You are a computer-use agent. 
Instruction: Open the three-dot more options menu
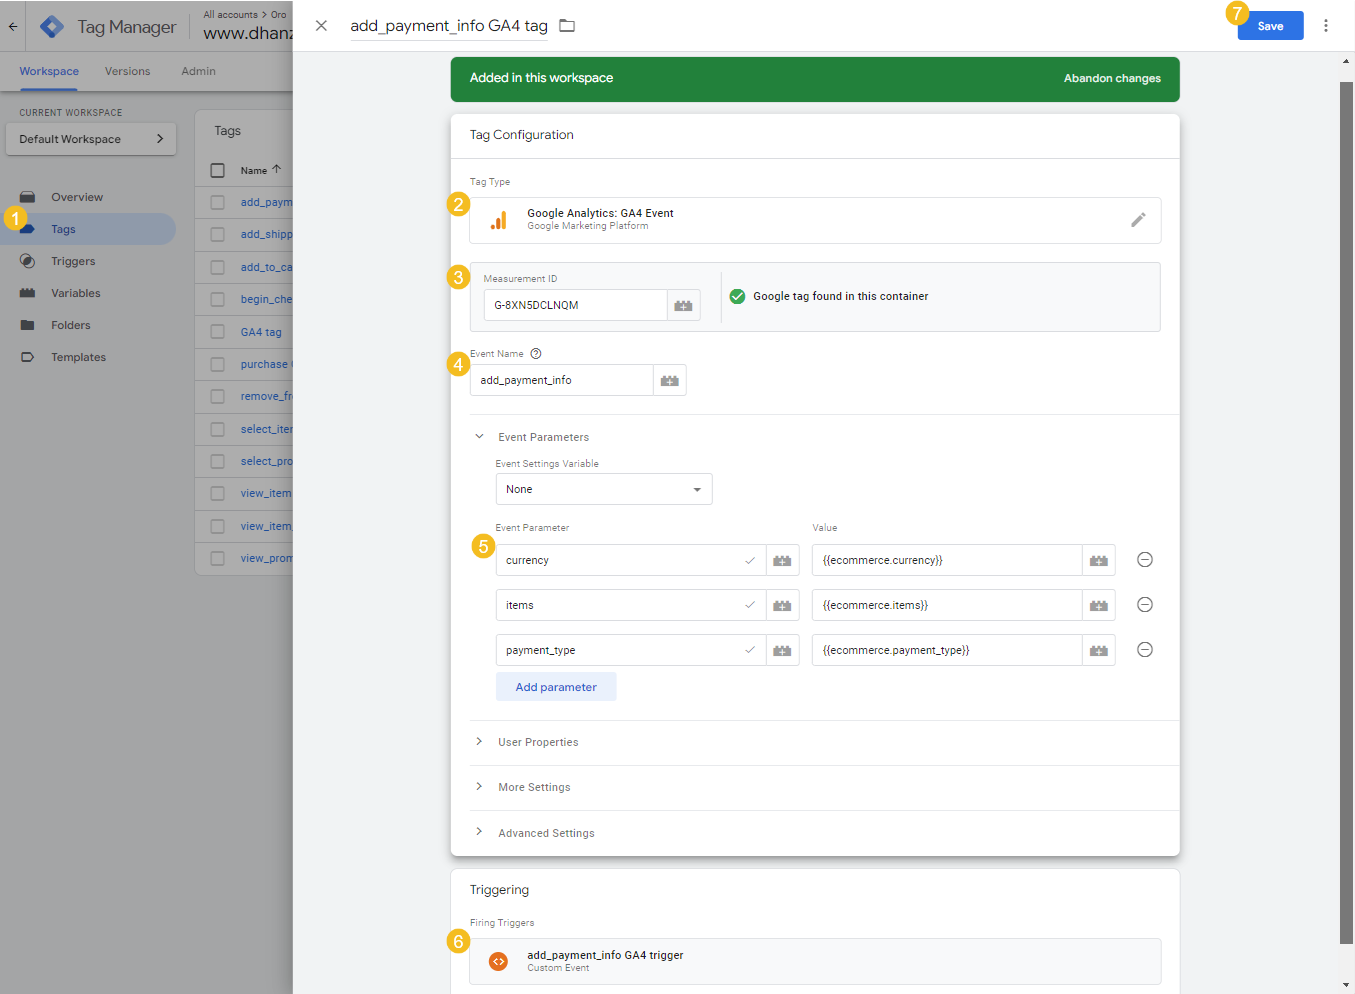(x=1325, y=26)
